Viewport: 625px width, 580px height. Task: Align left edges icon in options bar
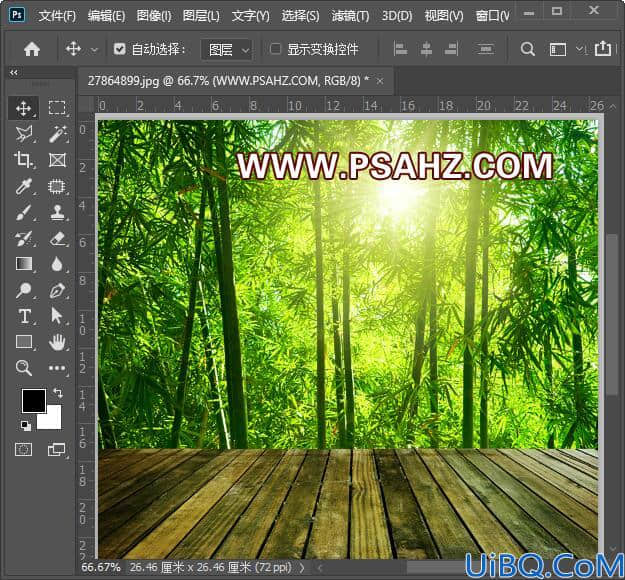(400, 49)
